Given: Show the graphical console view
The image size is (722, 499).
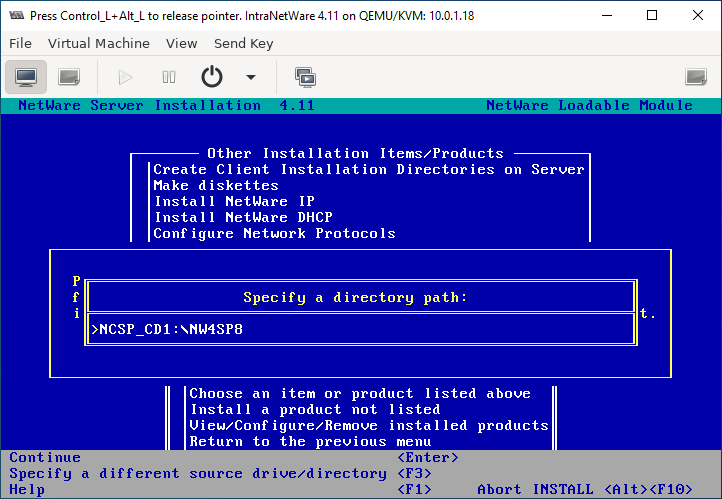Looking at the screenshot, I should (26, 77).
